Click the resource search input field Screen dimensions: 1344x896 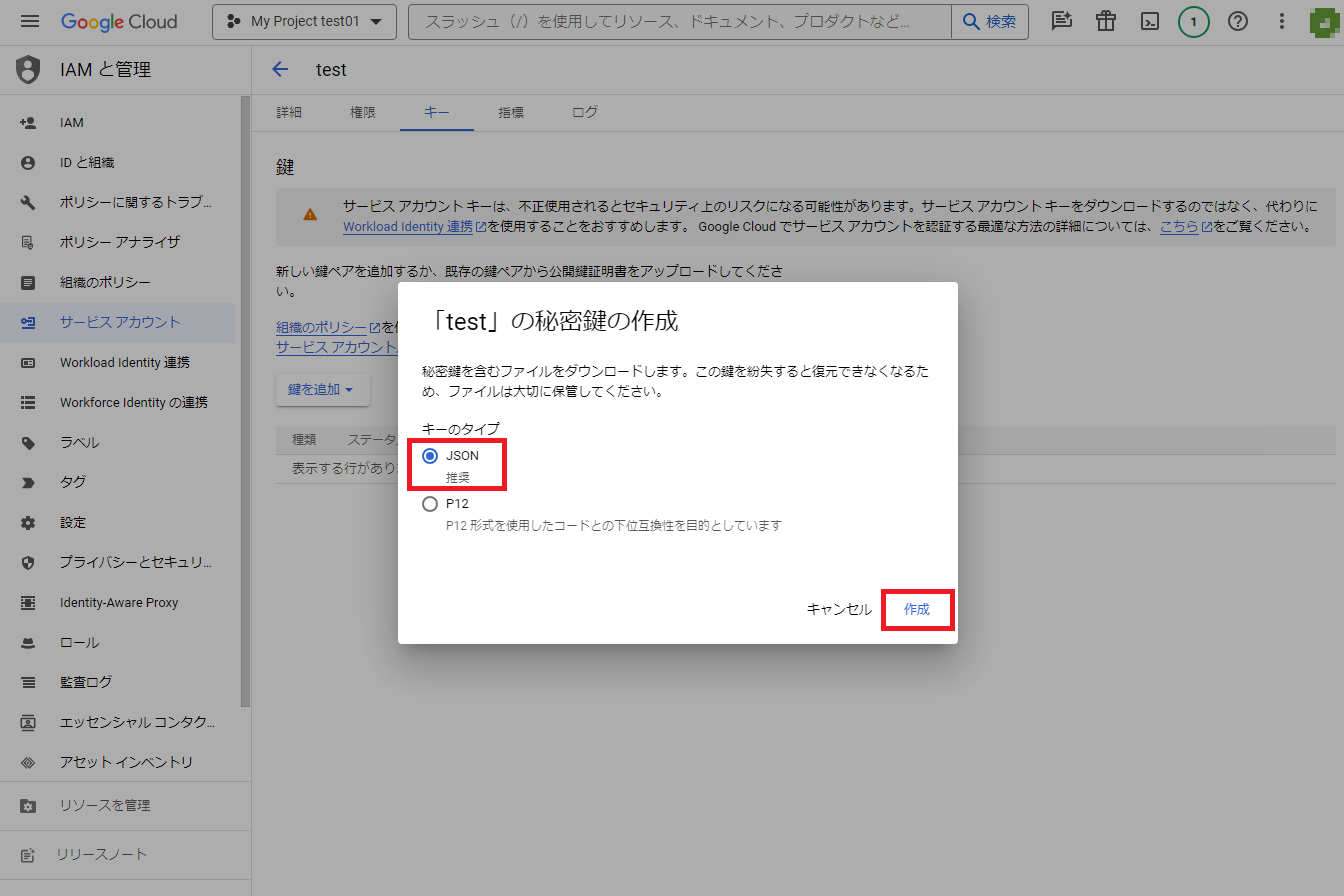click(680, 21)
